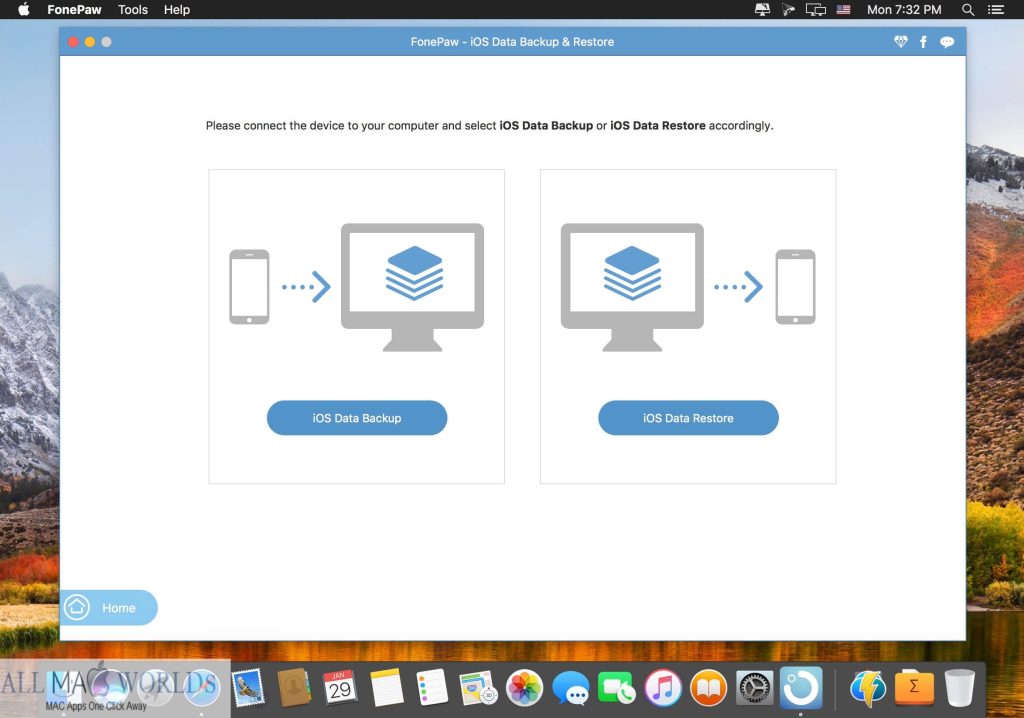The height and width of the screenshot is (718, 1024).
Task: Open iTunes from the Dock
Action: tap(663, 688)
